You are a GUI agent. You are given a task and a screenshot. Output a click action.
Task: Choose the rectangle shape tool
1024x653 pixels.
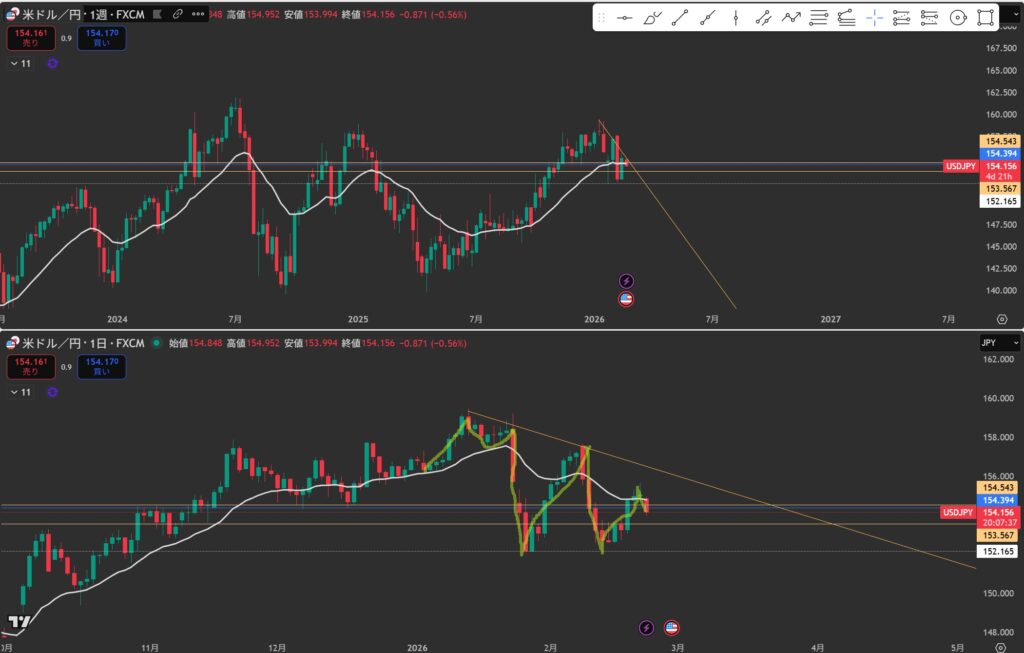pyautogui.click(x=985, y=17)
